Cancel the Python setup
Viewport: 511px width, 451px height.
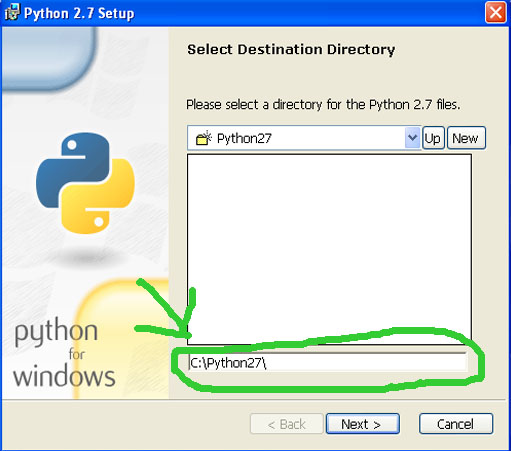point(456,424)
